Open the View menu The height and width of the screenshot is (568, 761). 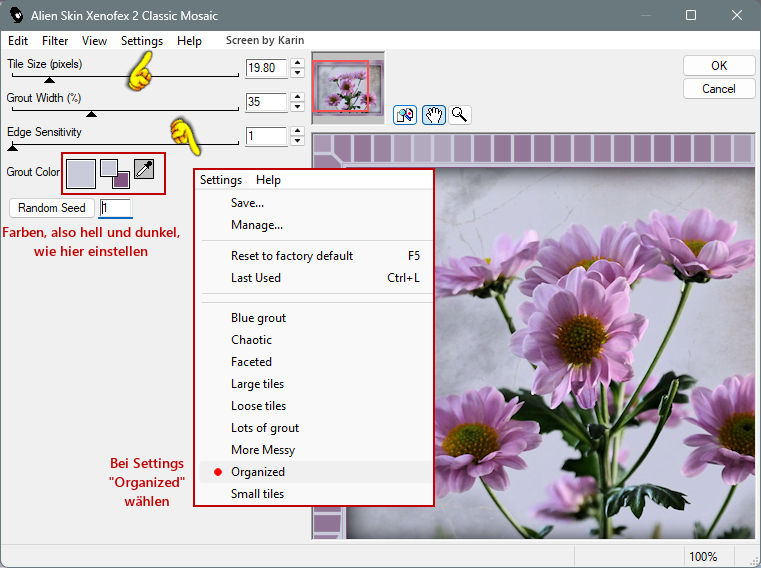[95, 41]
